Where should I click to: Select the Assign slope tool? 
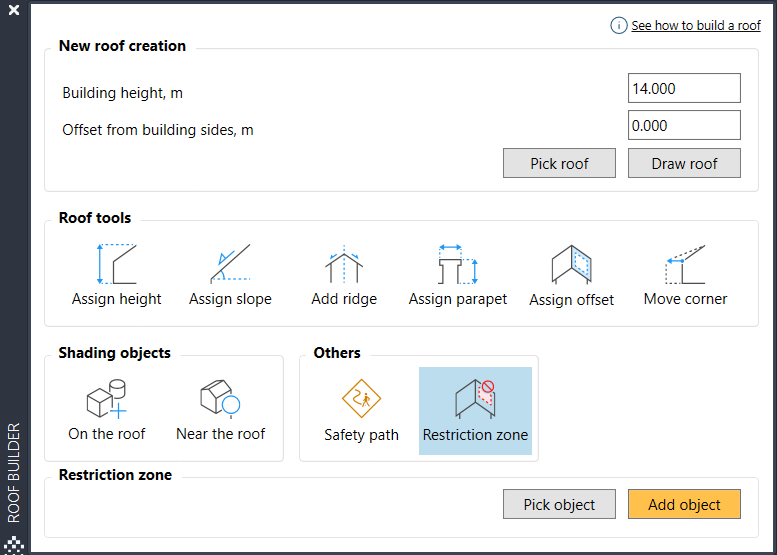click(x=230, y=276)
